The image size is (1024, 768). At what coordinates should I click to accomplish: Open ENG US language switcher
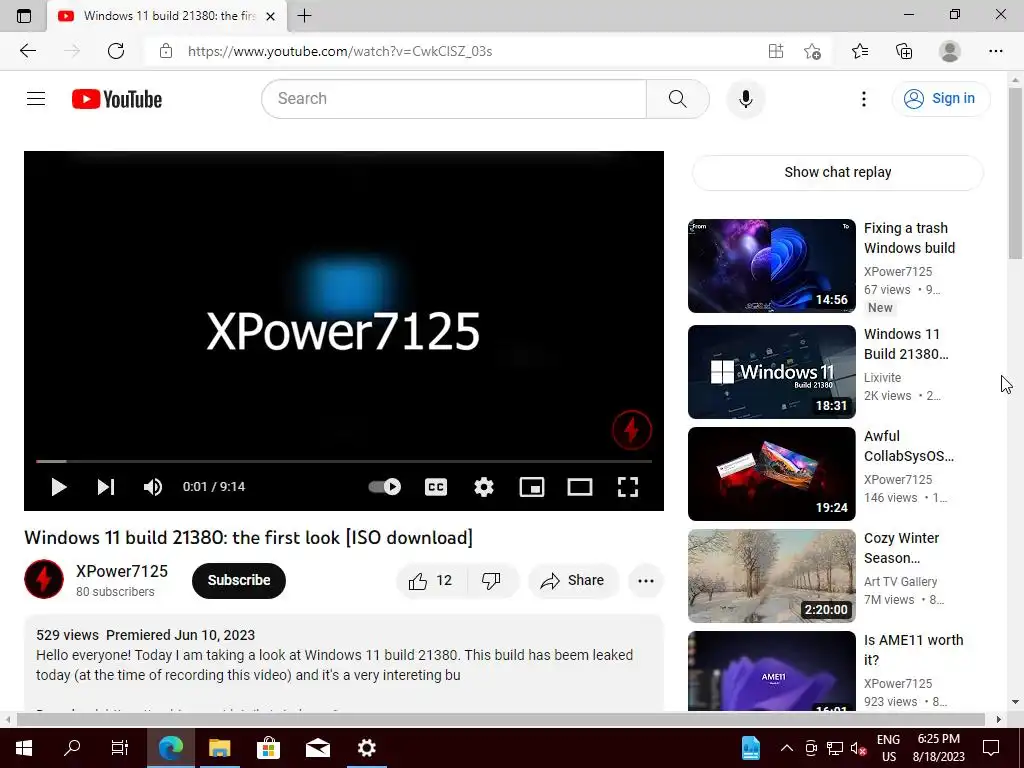(888, 748)
